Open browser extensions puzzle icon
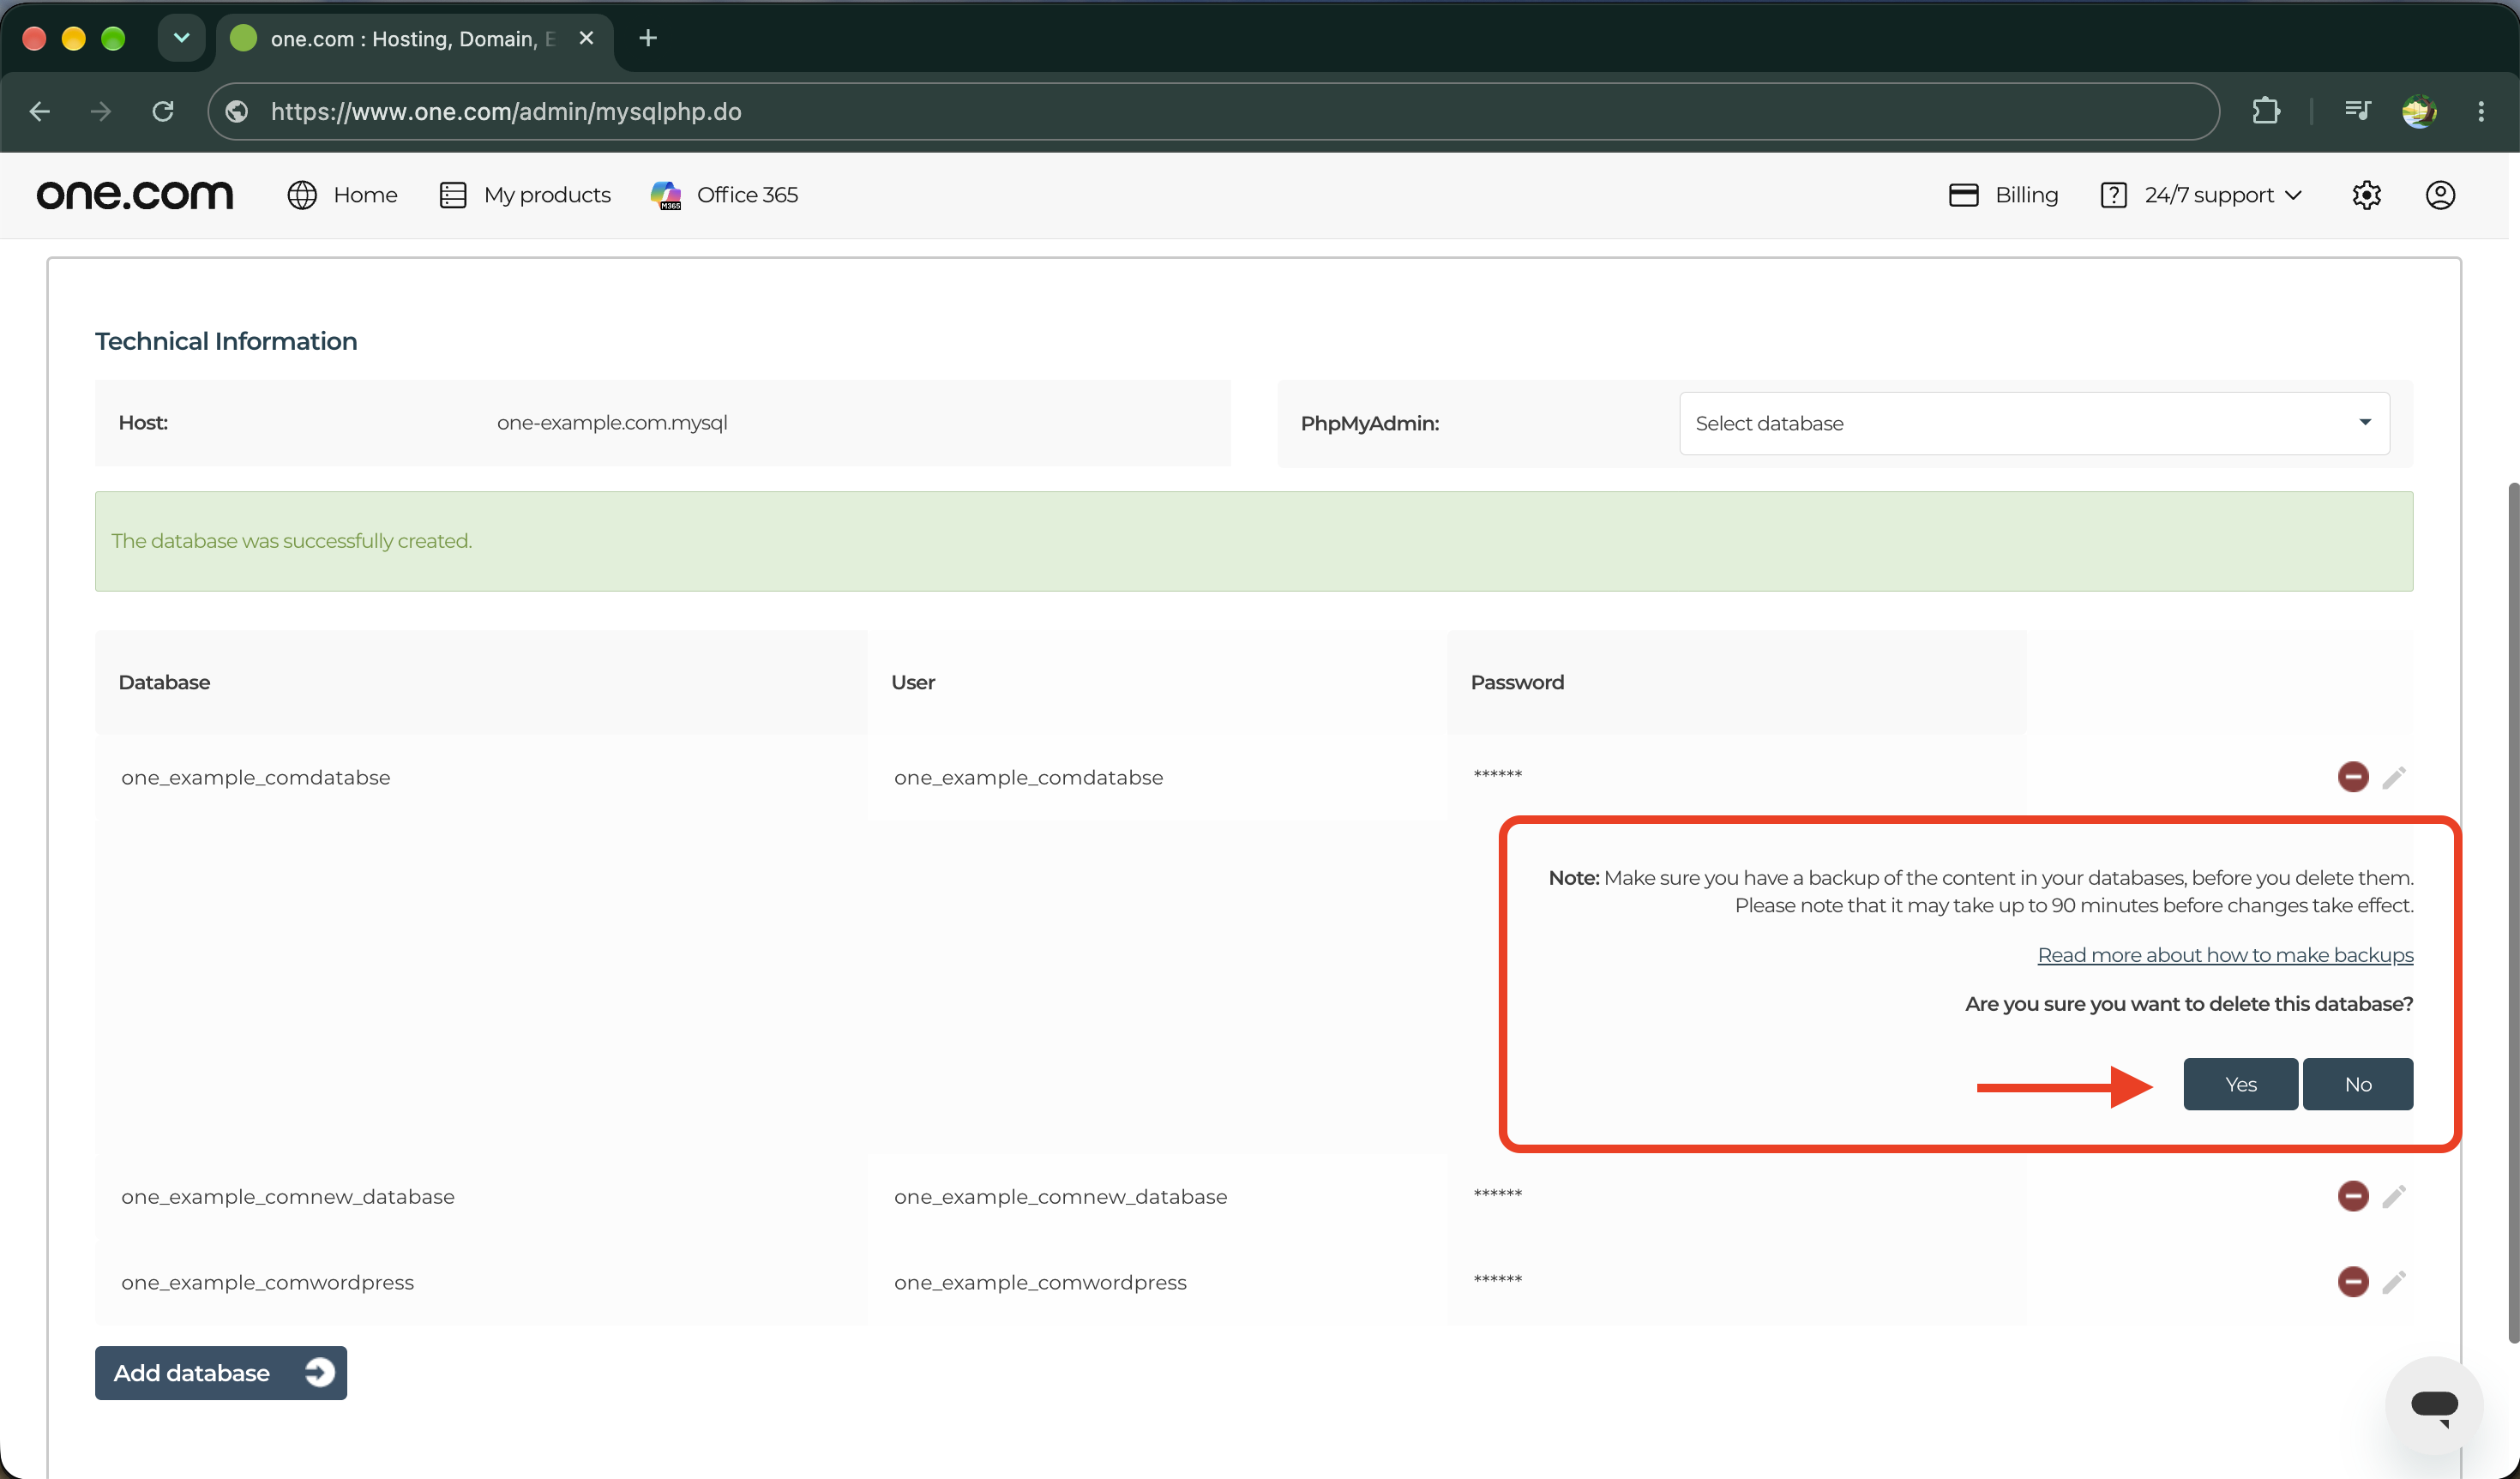Screen dimensions: 2520x1479 pyautogui.click(x=2266, y=111)
